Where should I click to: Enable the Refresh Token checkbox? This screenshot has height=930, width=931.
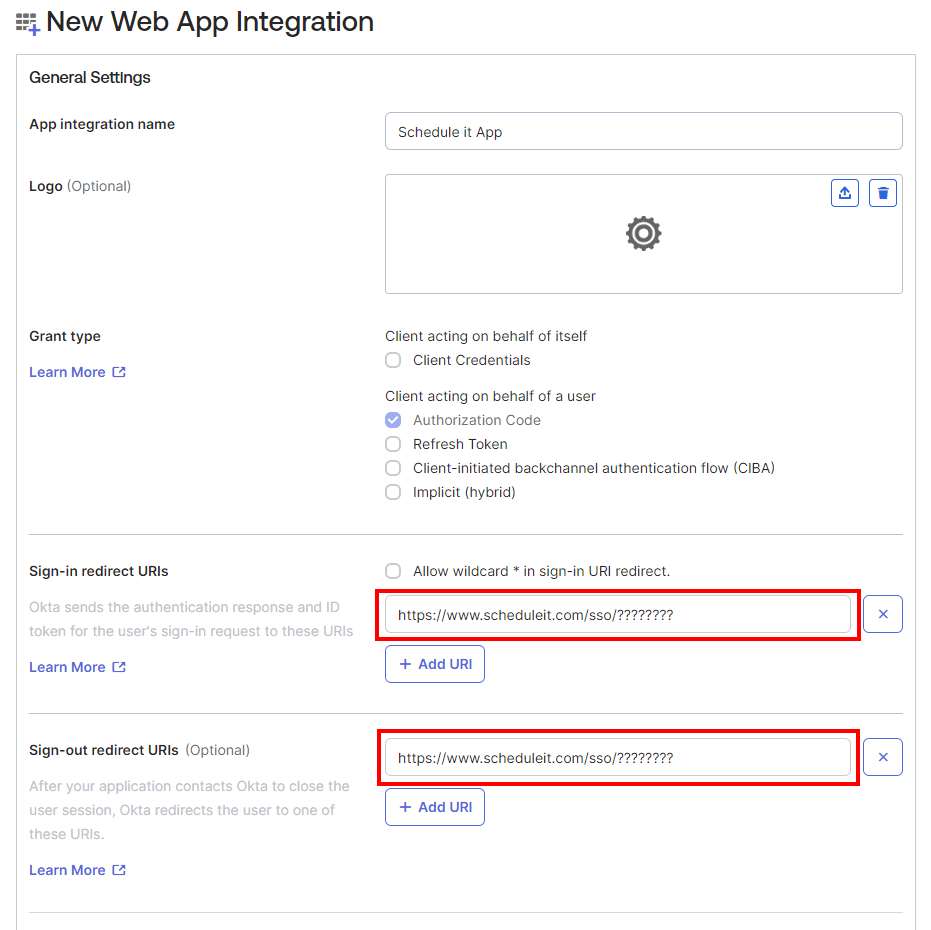(393, 444)
